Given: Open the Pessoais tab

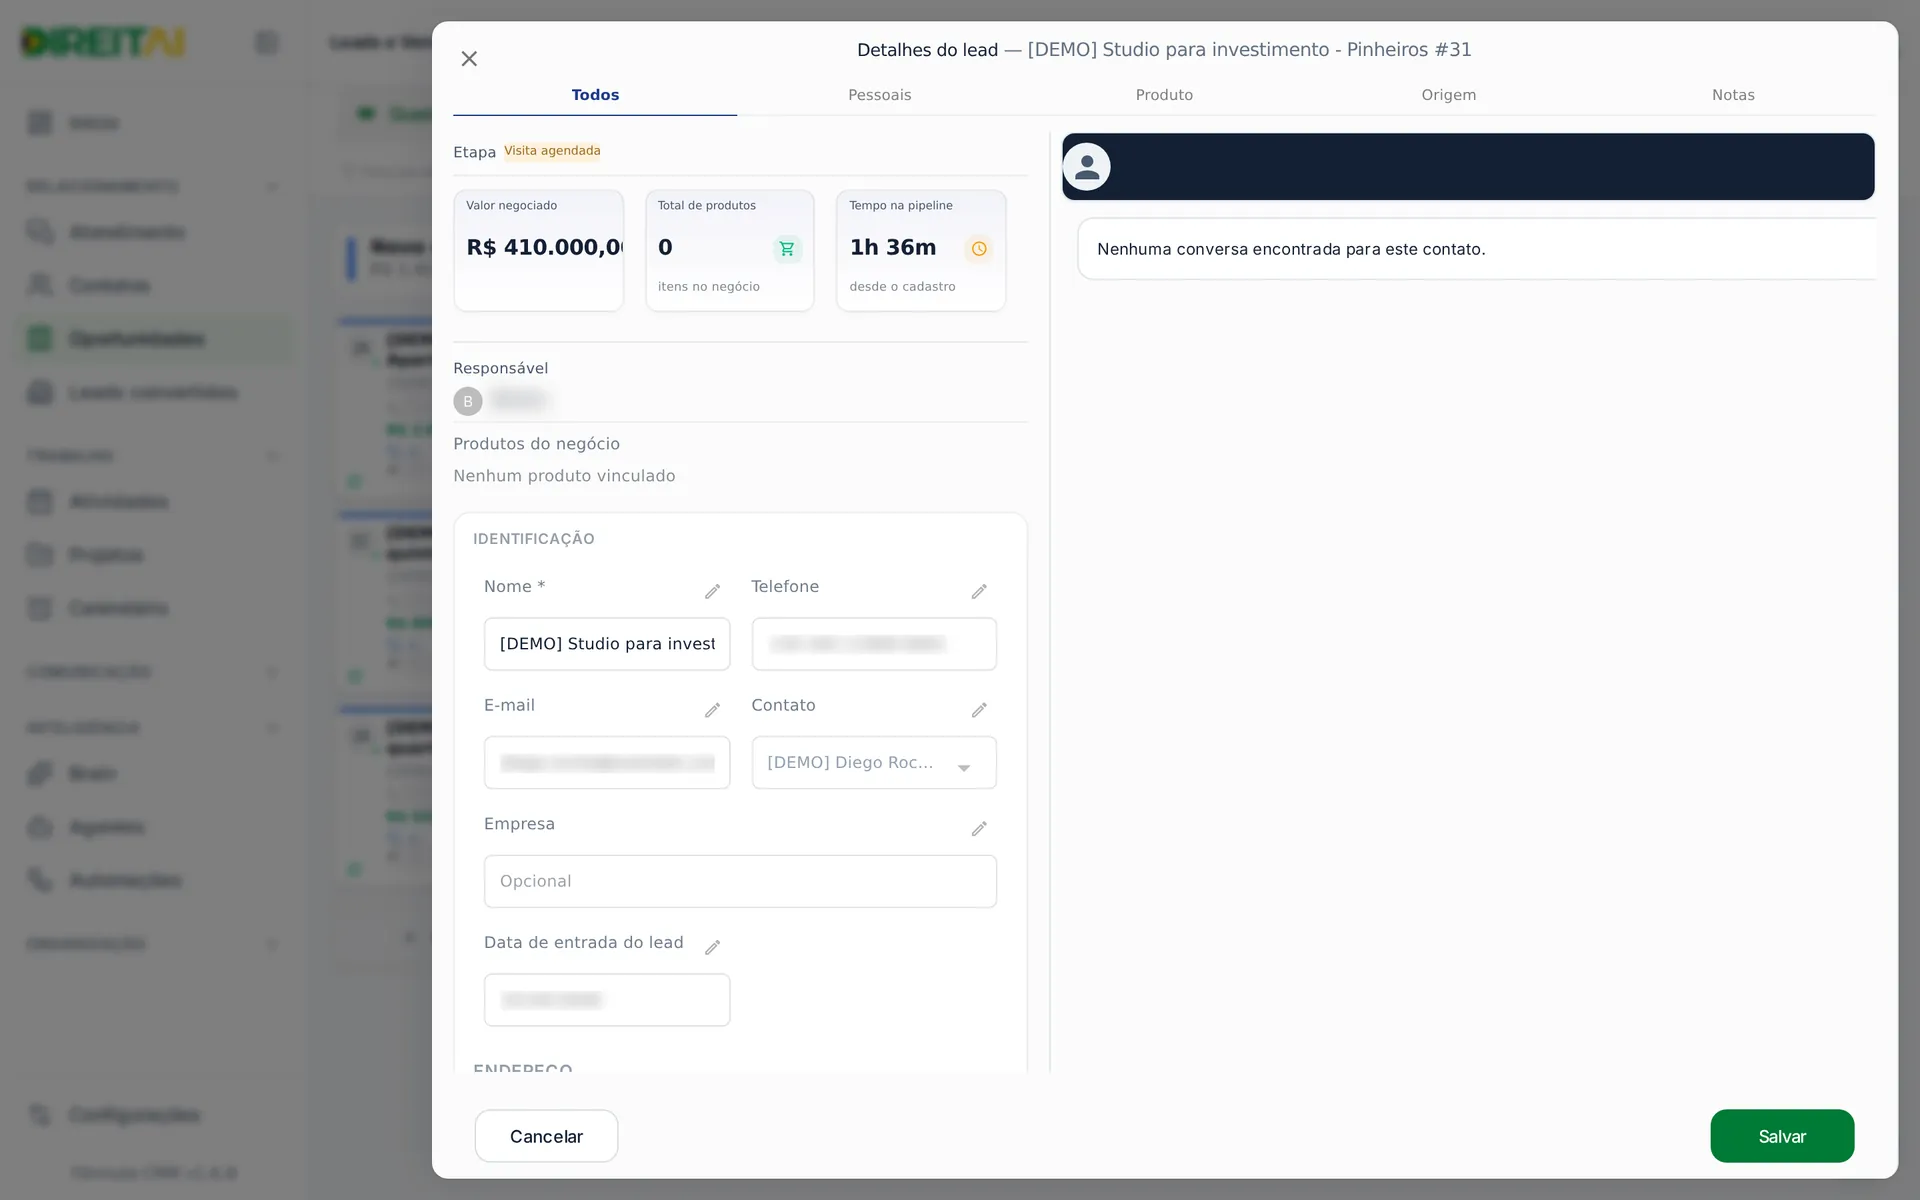Looking at the screenshot, I should point(879,95).
